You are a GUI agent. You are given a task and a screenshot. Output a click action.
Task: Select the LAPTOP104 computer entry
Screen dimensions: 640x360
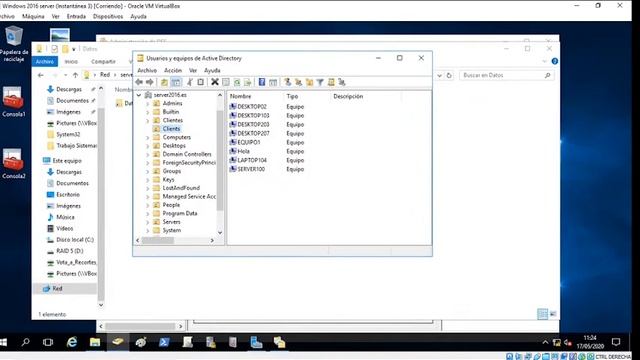click(x=252, y=160)
